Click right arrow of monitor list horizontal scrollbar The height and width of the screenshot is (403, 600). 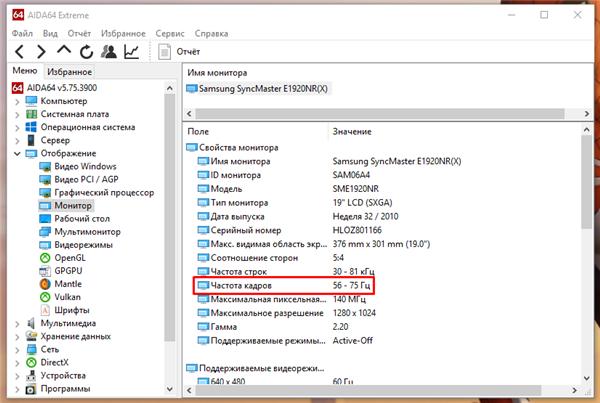(x=586, y=114)
